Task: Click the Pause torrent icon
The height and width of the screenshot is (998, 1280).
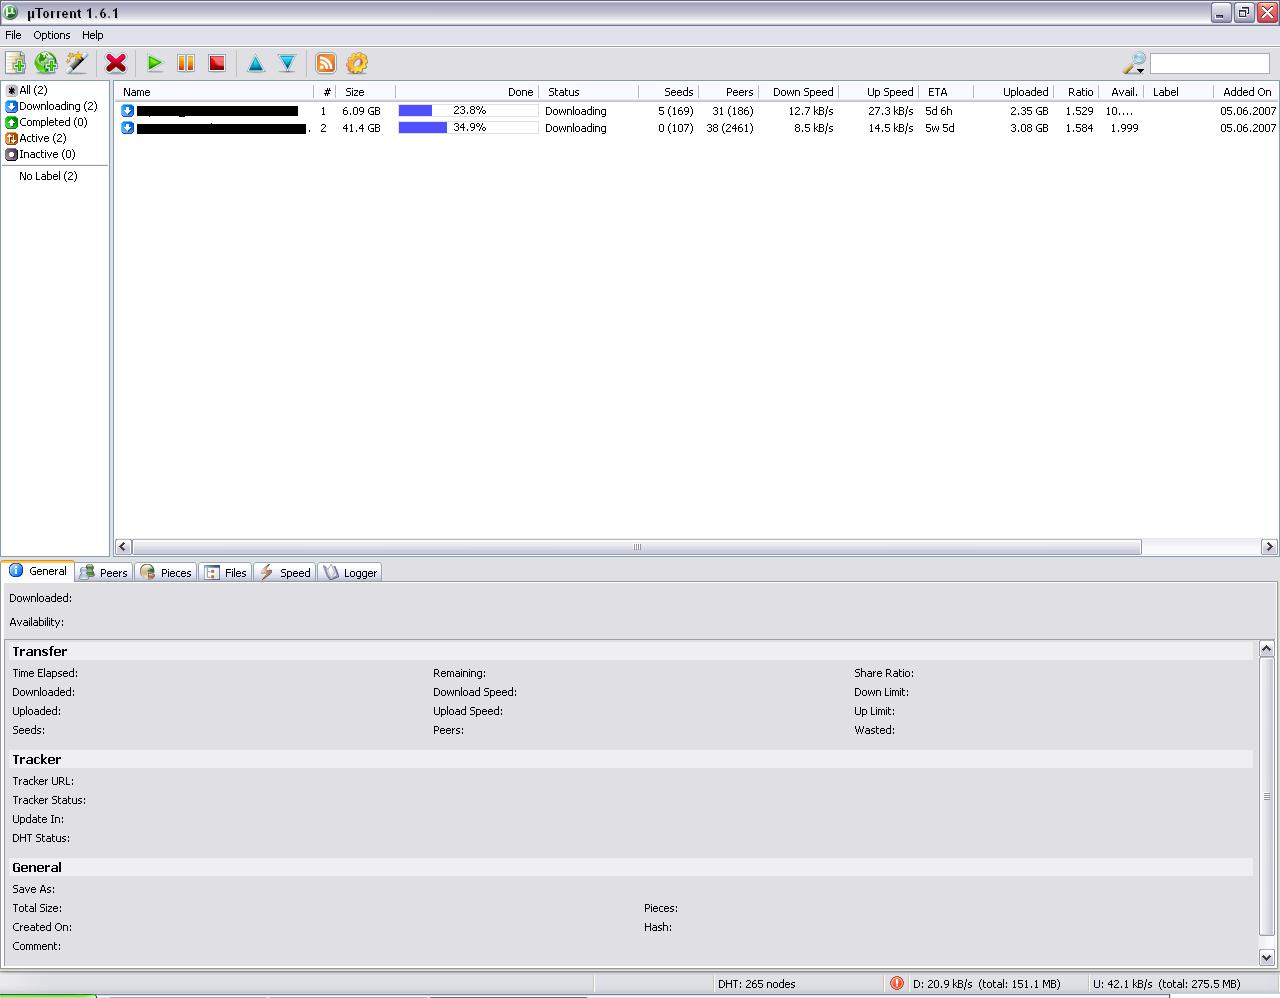Action: tap(185, 63)
